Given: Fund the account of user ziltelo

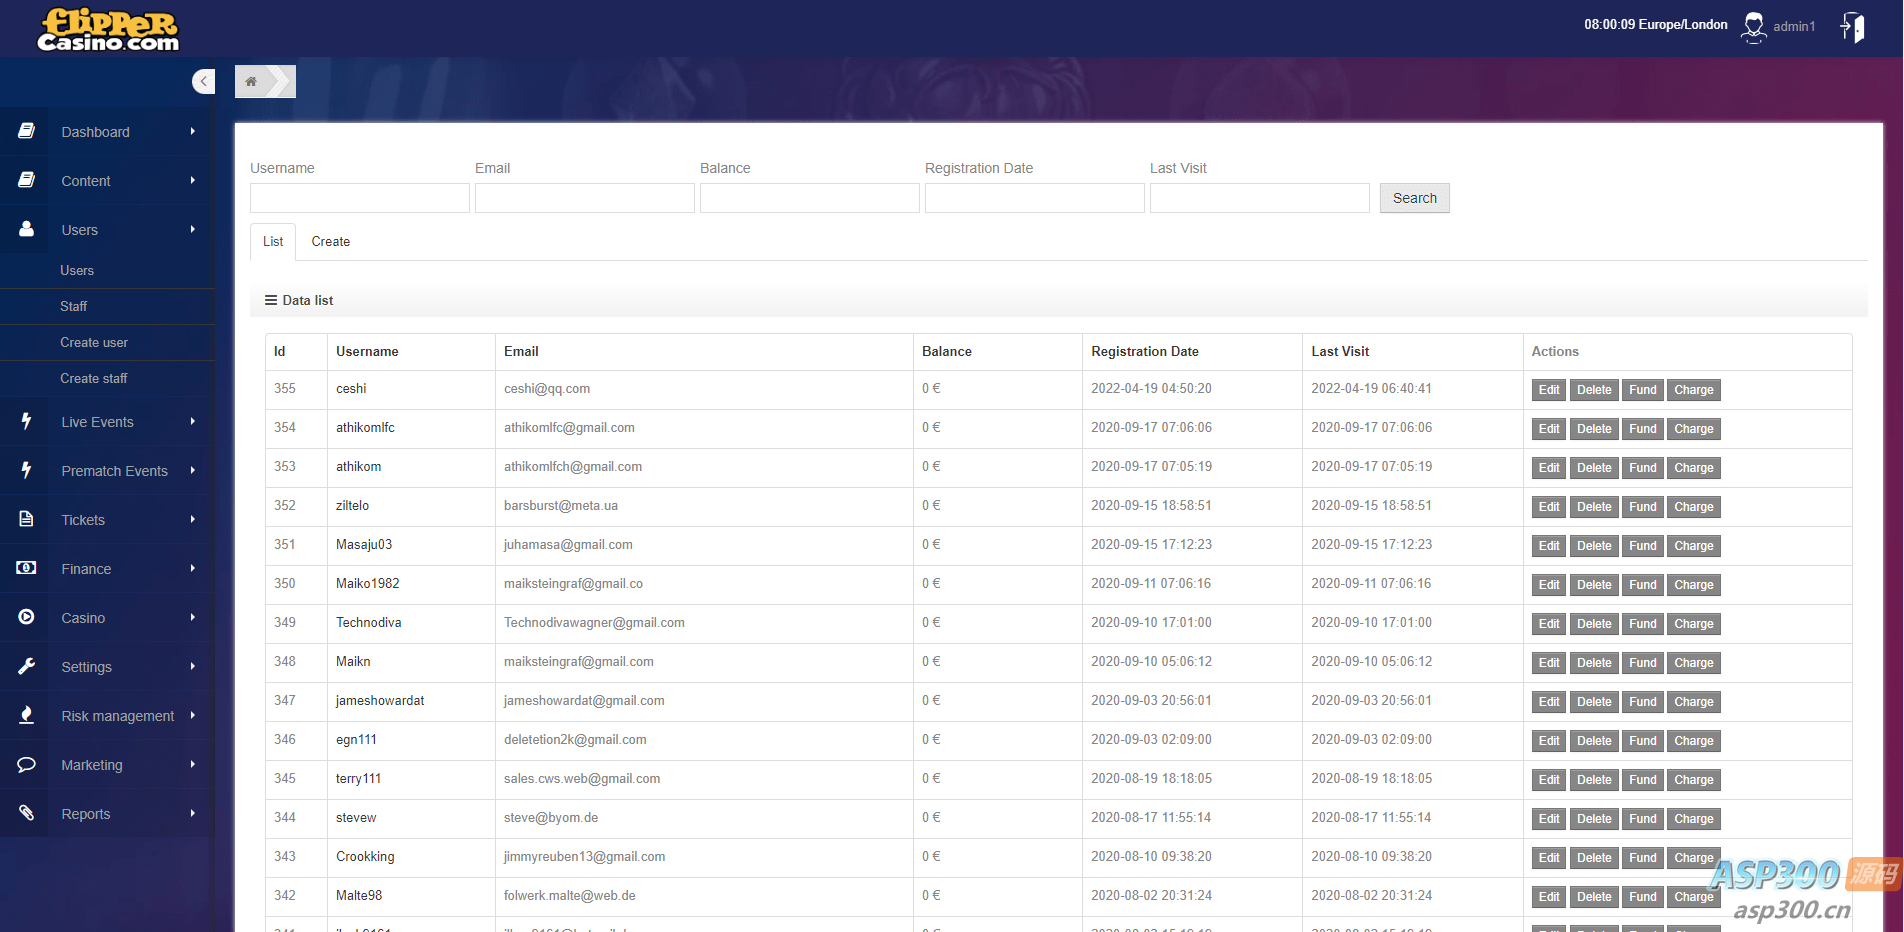Looking at the screenshot, I should click(1642, 507).
